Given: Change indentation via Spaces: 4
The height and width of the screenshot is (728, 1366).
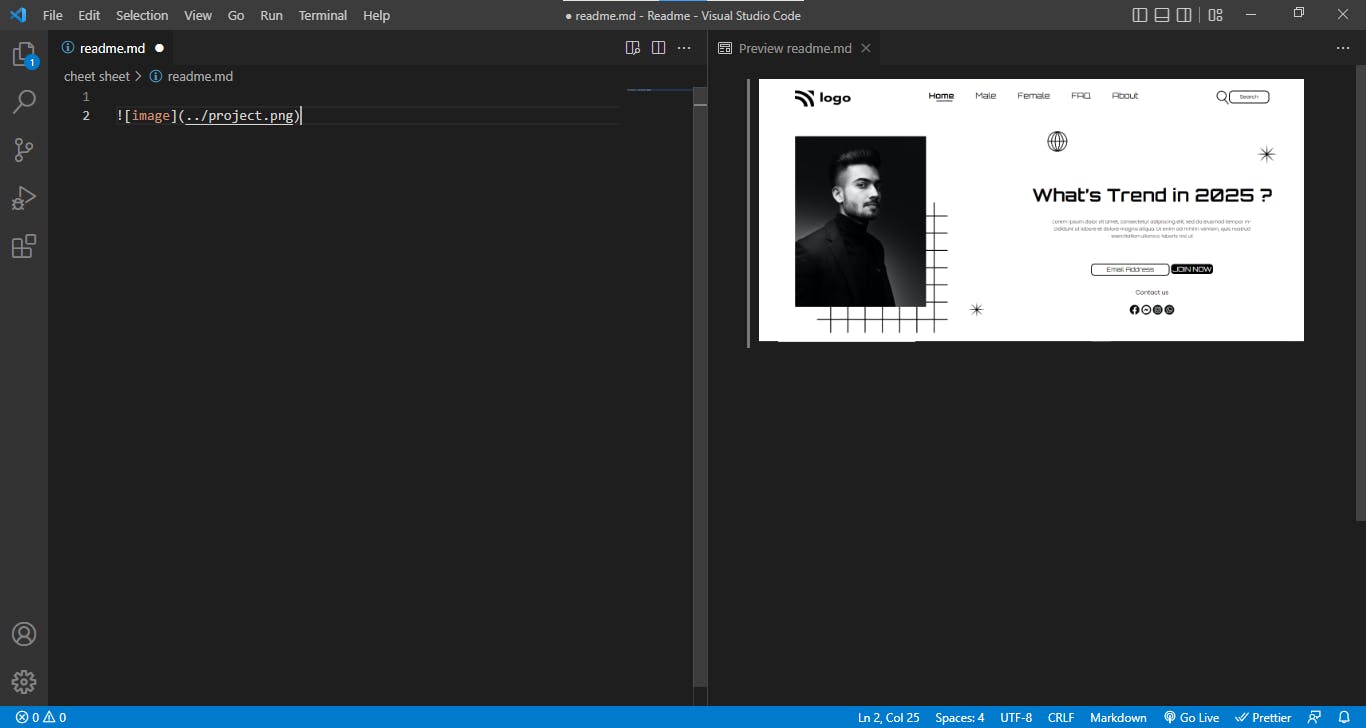Looking at the screenshot, I should 960,717.
